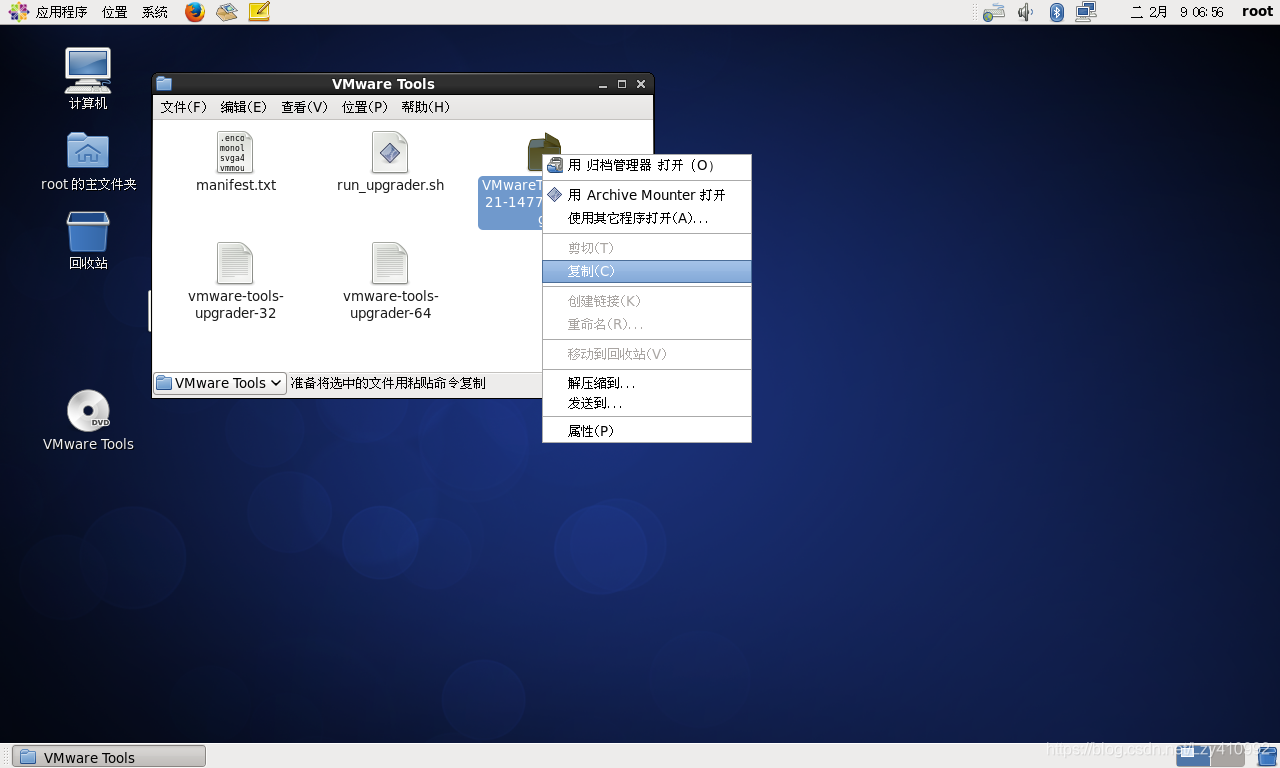The width and height of the screenshot is (1280, 768).
Task: Open the 系统 menu in the top panel
Action: (x=155, y=12)
